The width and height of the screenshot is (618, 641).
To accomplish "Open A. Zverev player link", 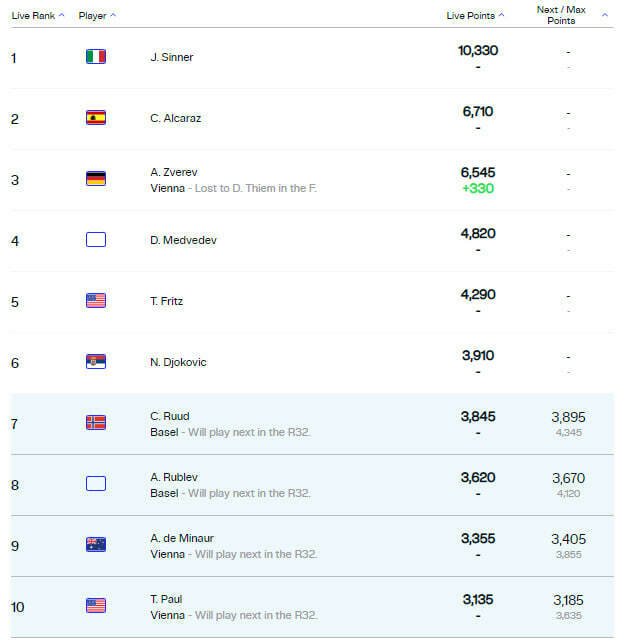I will tap(172, 172).
